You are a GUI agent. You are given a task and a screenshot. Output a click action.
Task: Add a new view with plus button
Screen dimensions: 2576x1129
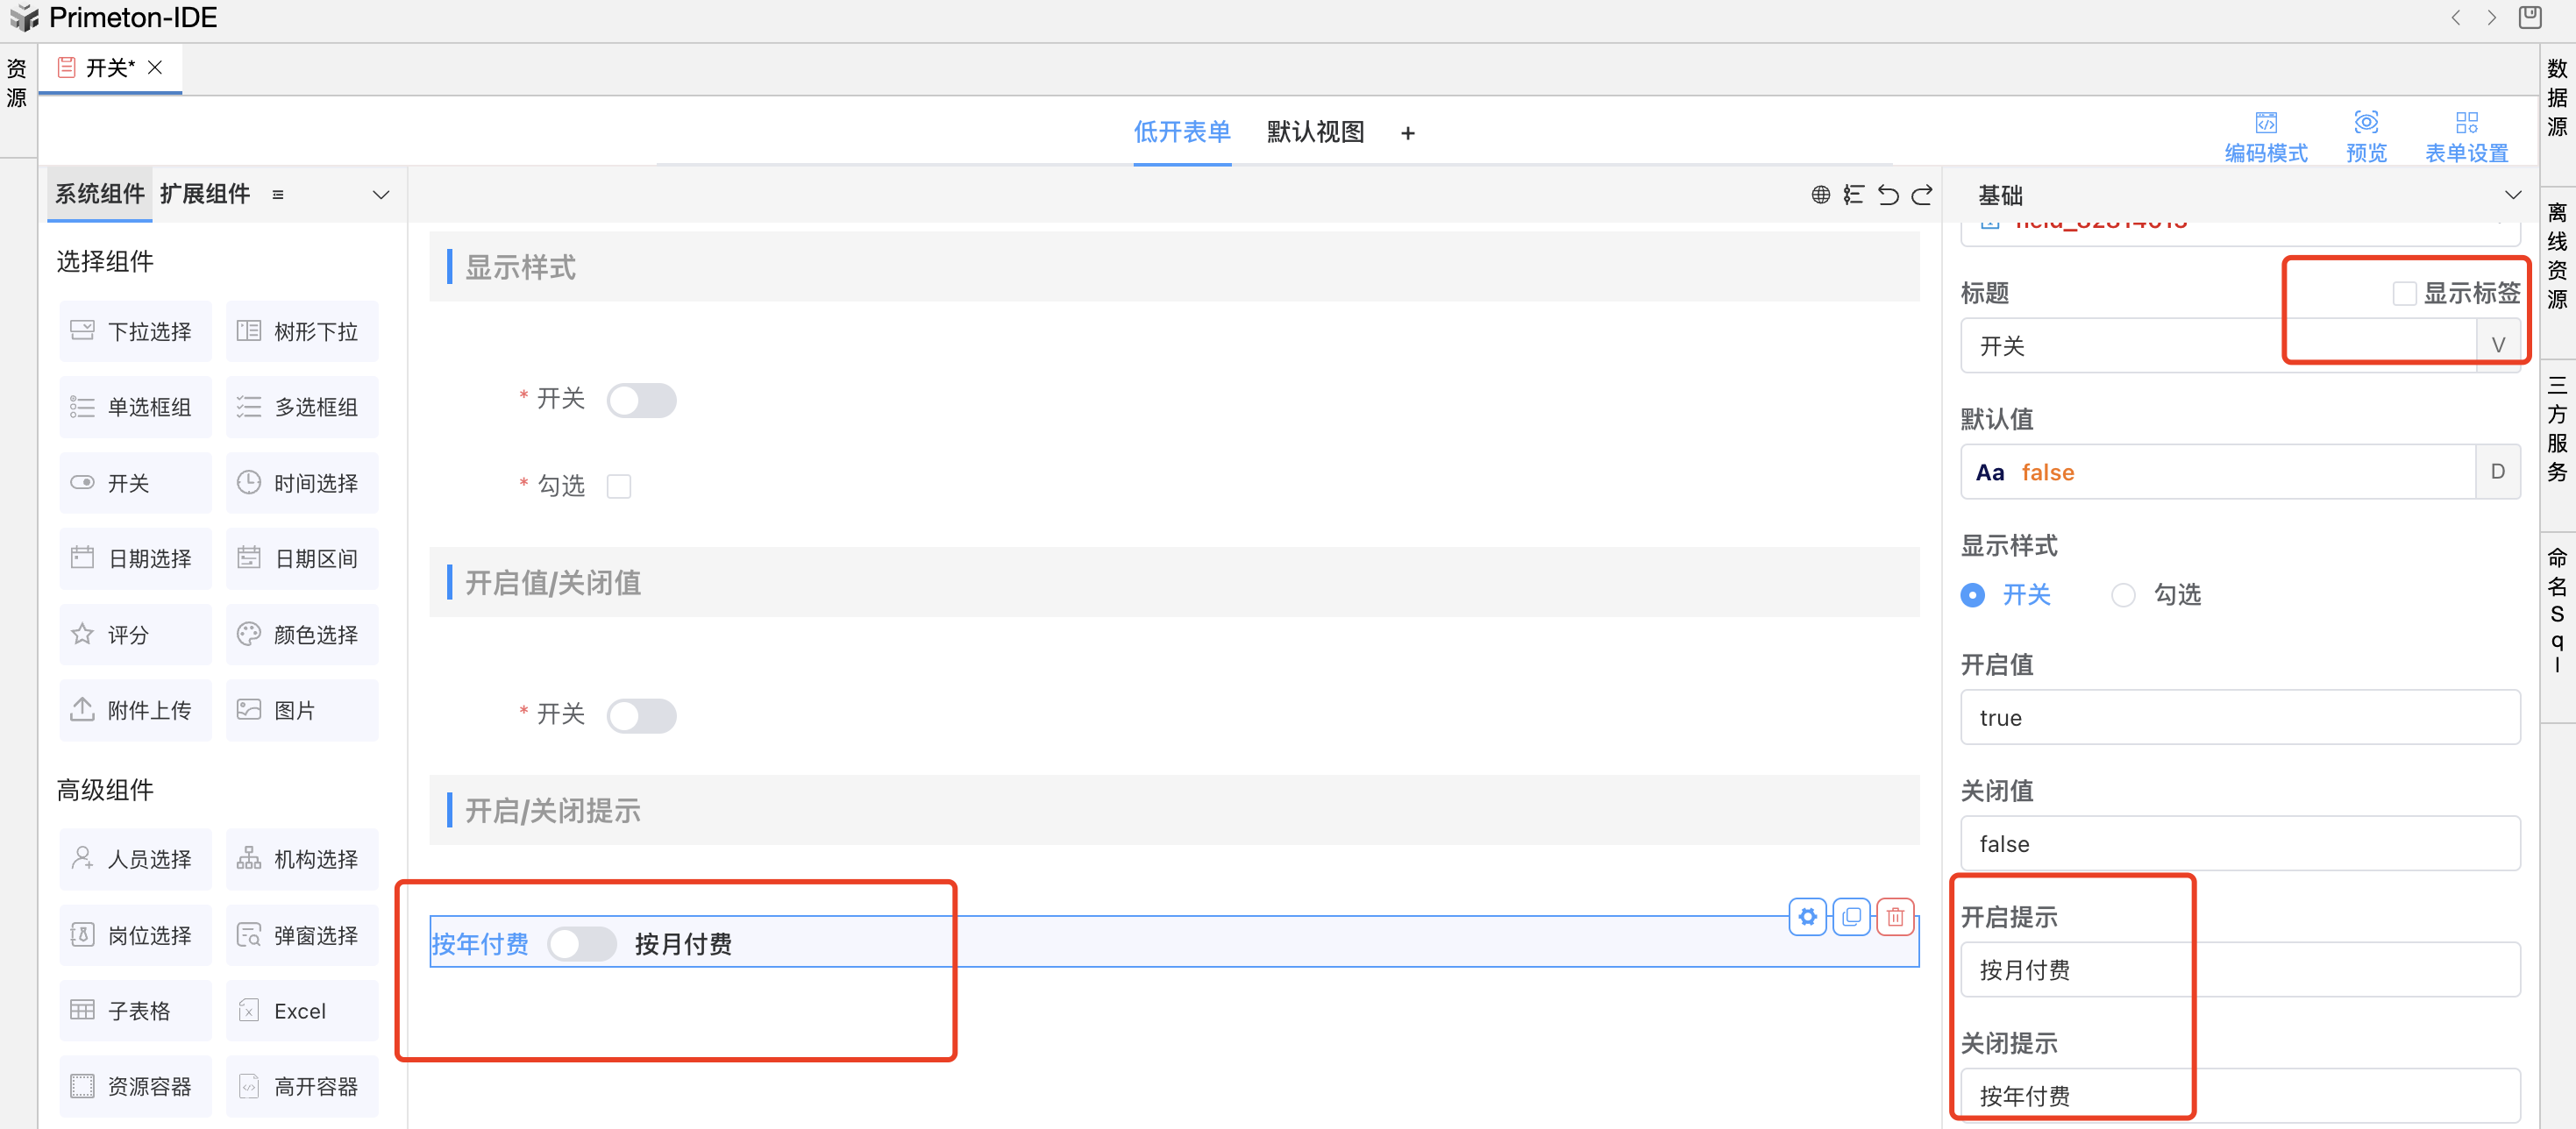tap(1407, 133)
